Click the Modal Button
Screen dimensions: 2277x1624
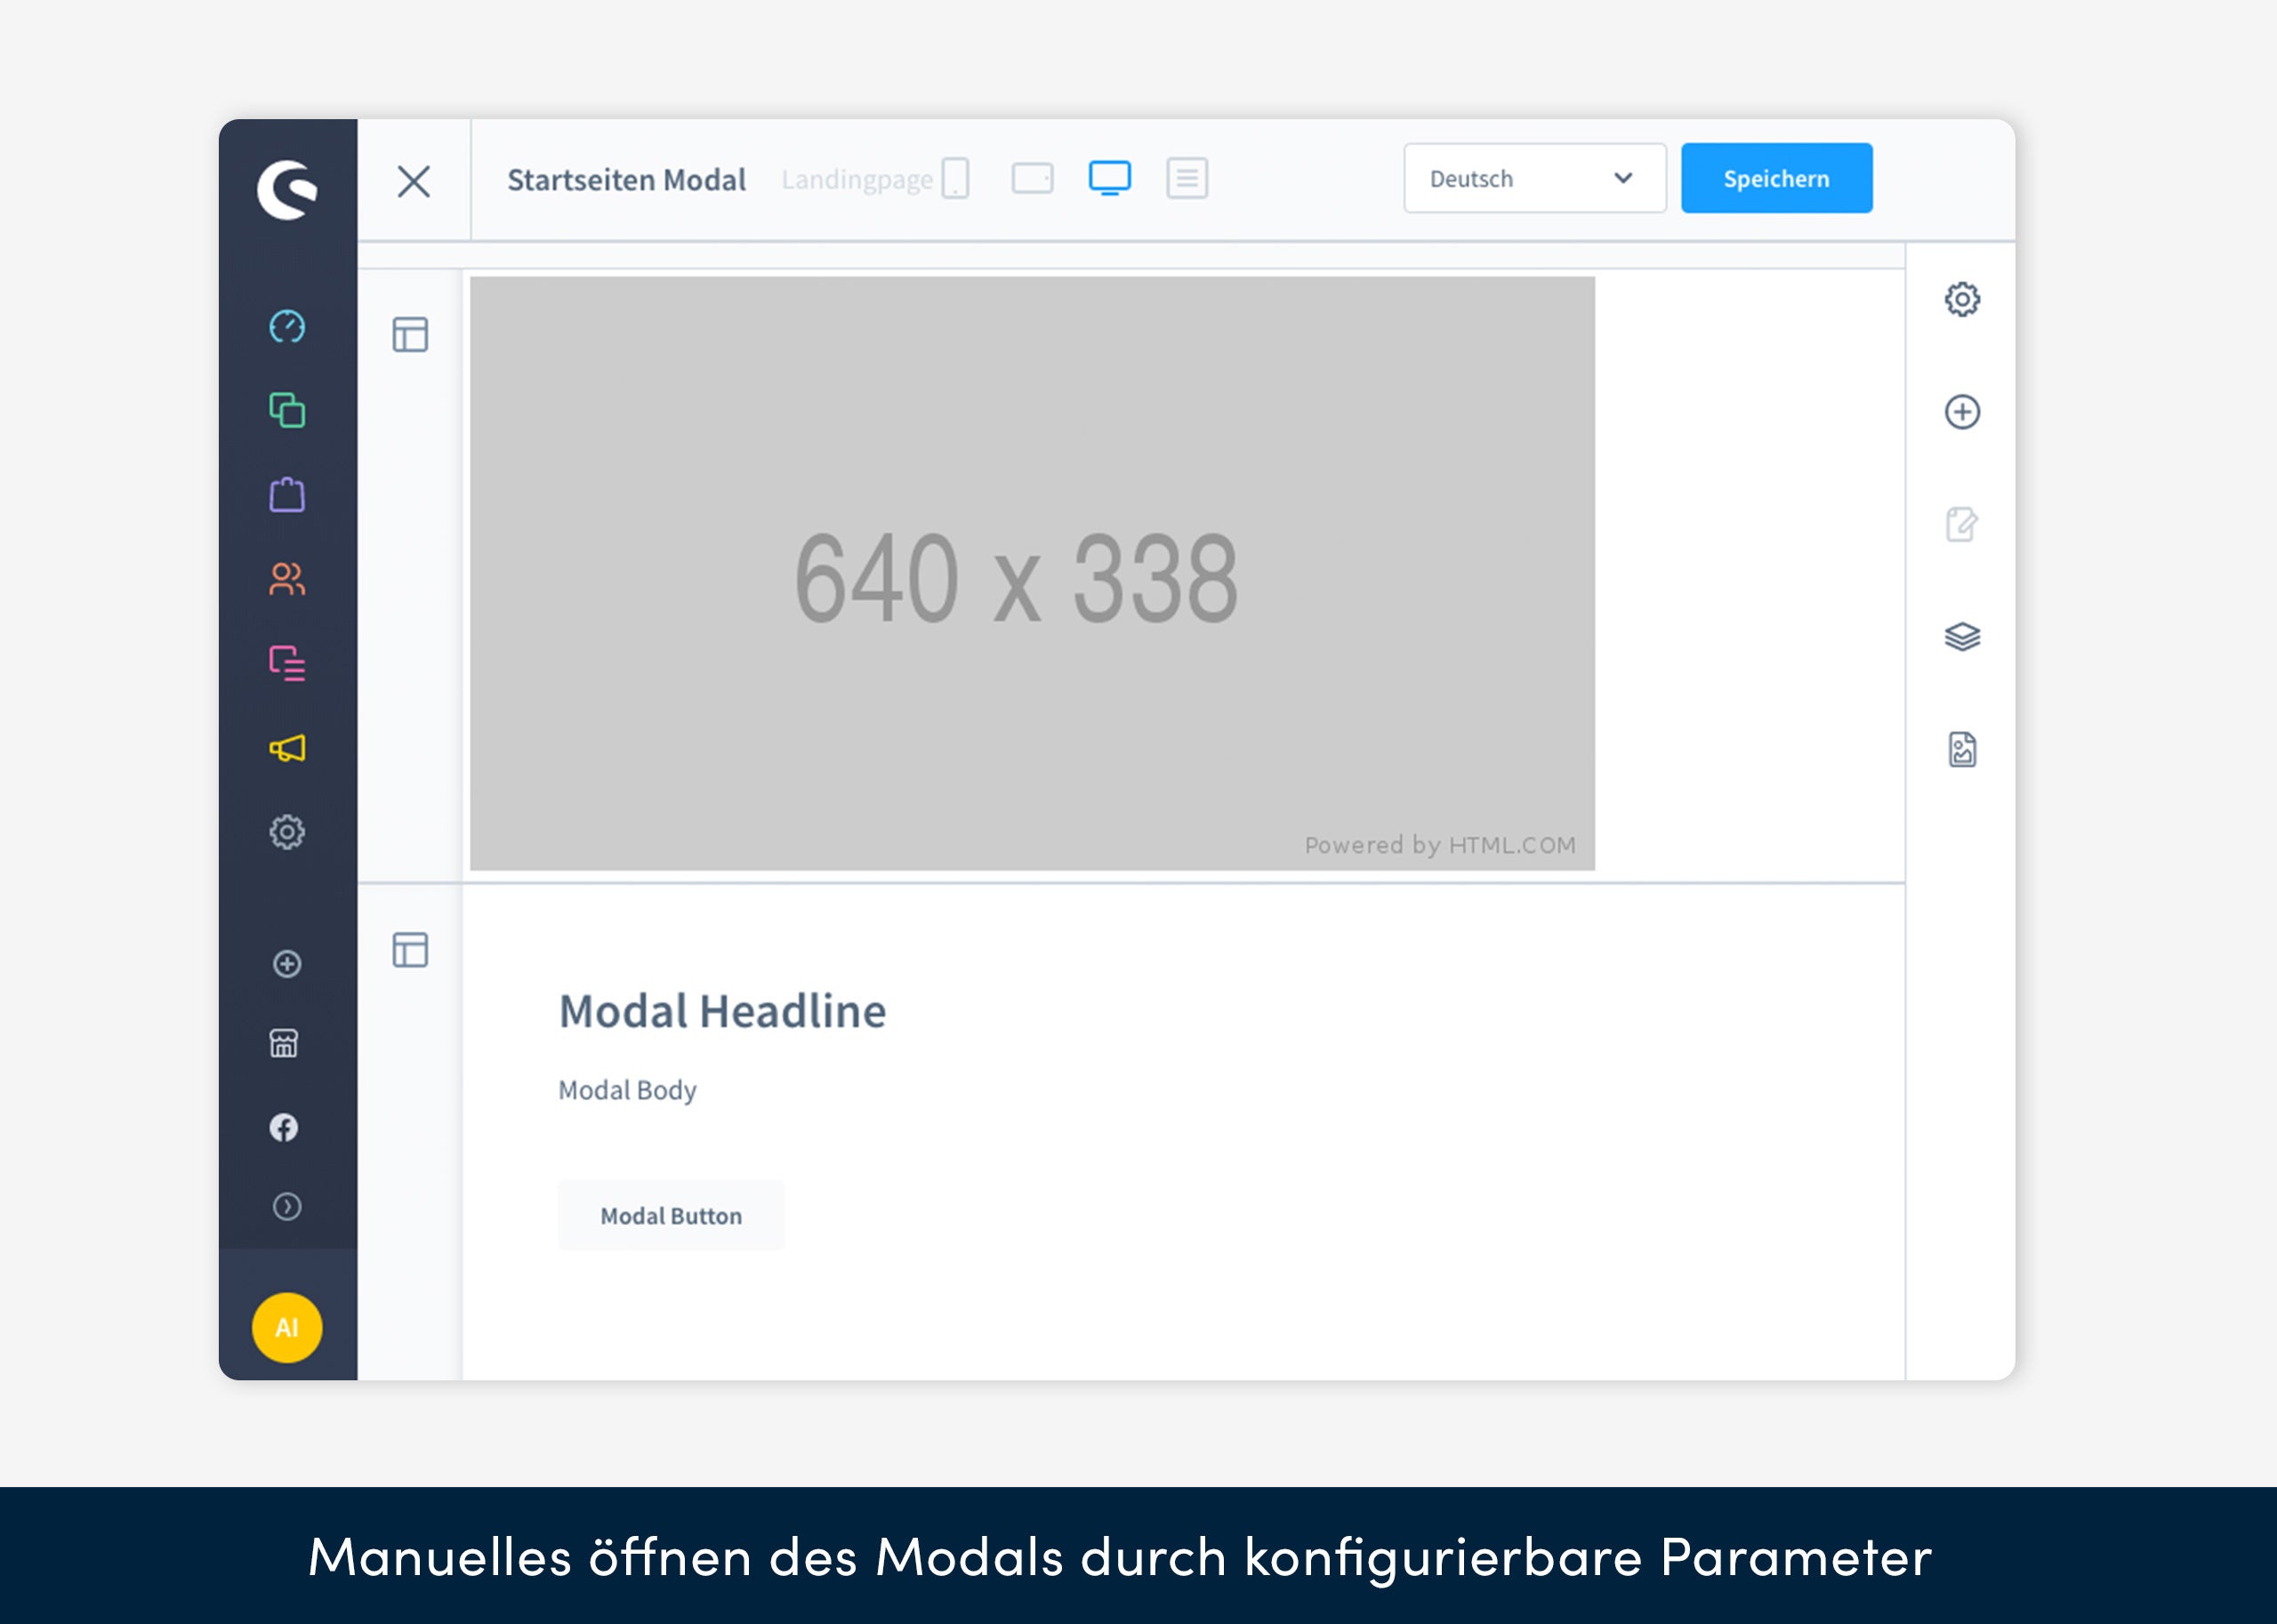tap(671, 1215)
